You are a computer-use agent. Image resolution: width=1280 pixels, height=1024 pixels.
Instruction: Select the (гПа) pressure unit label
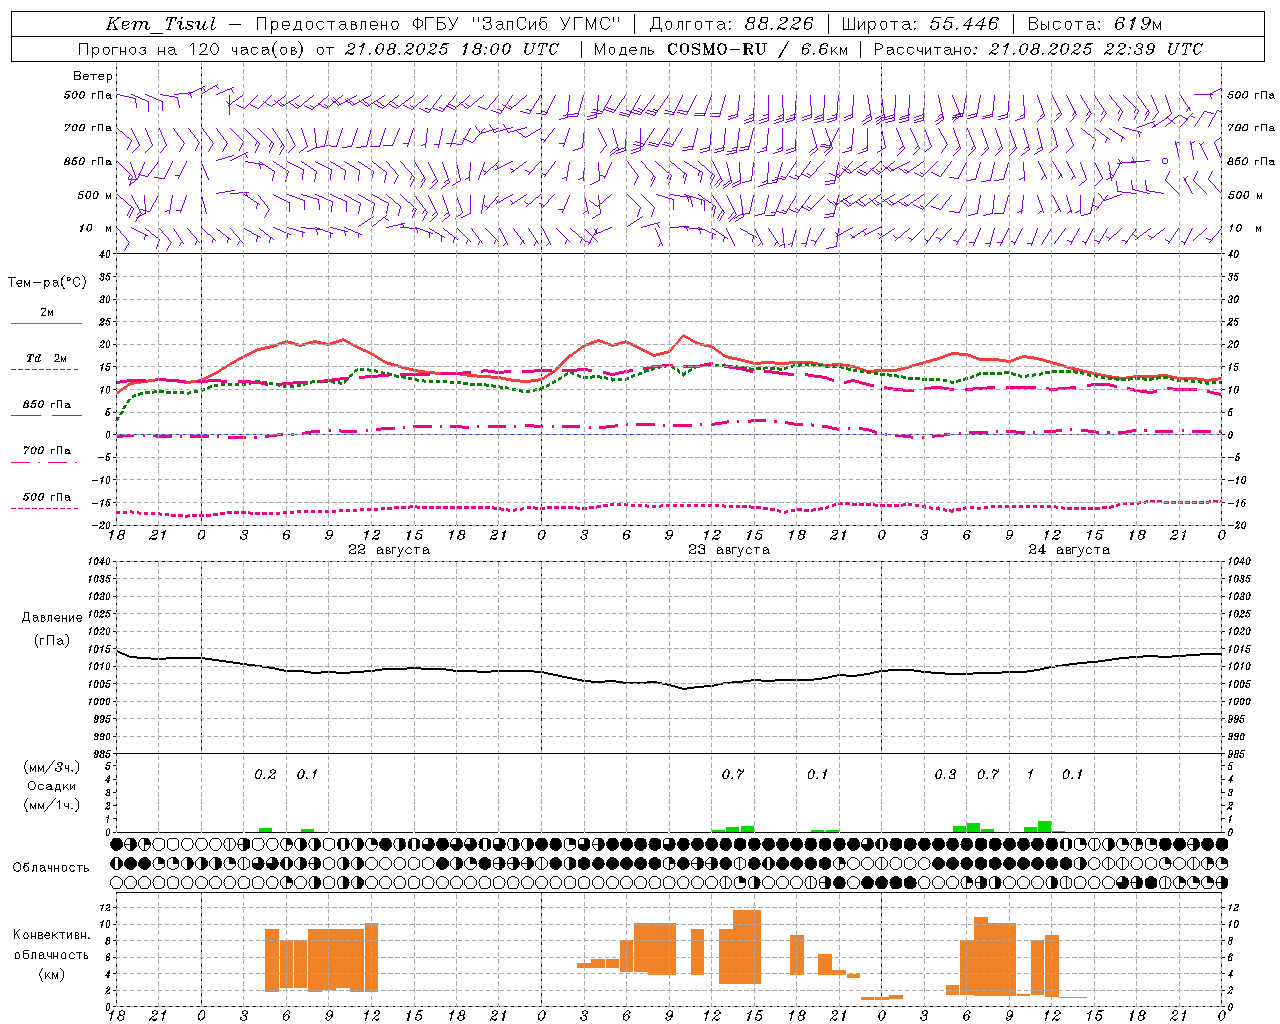52,641
